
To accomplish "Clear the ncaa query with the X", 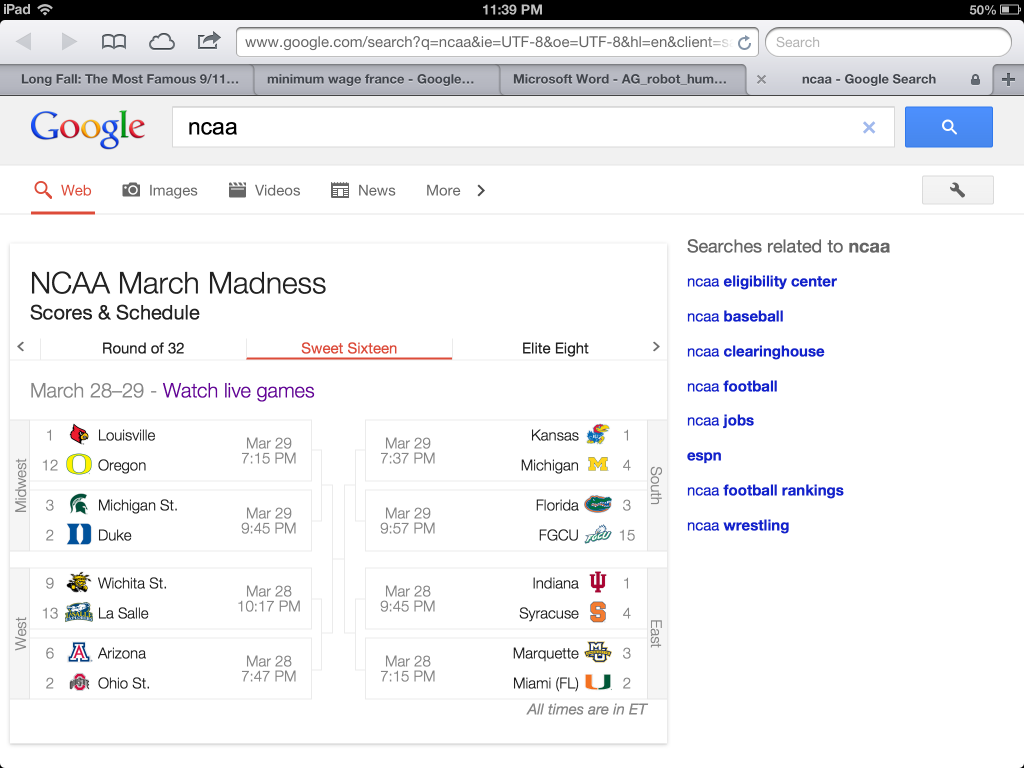I will click(869, 127).
